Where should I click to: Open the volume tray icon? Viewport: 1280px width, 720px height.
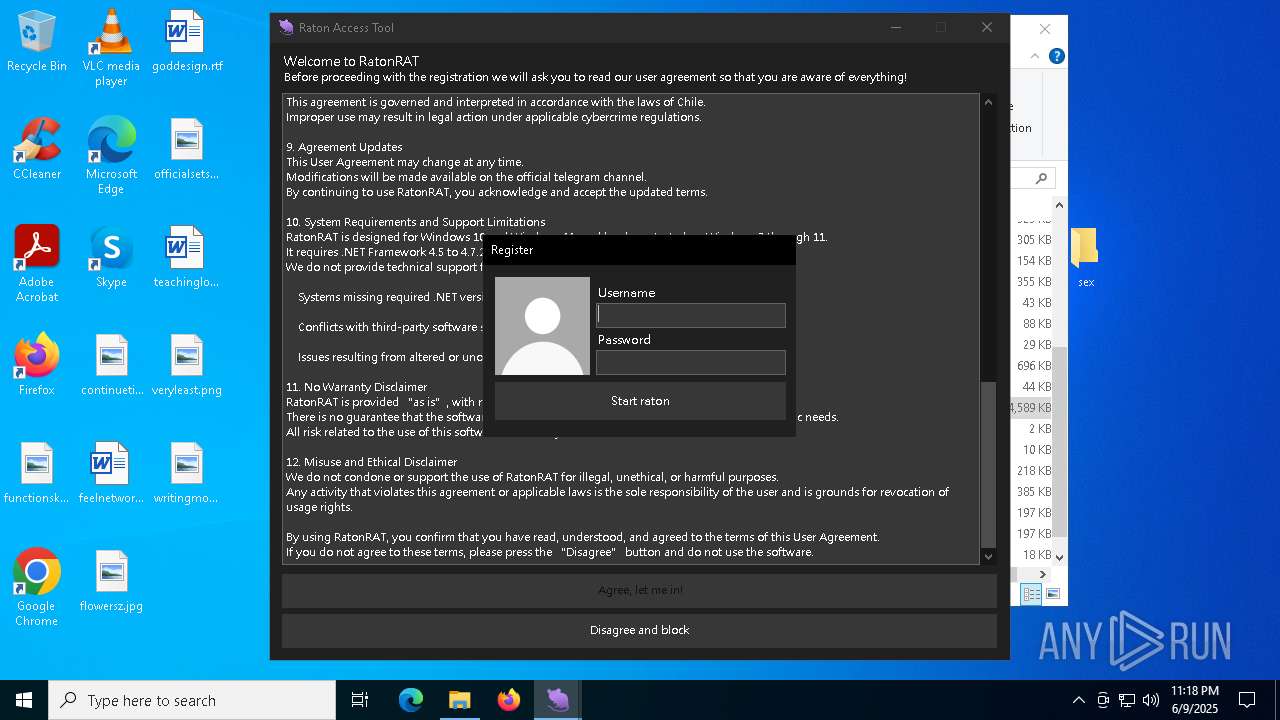point(1151,700)
